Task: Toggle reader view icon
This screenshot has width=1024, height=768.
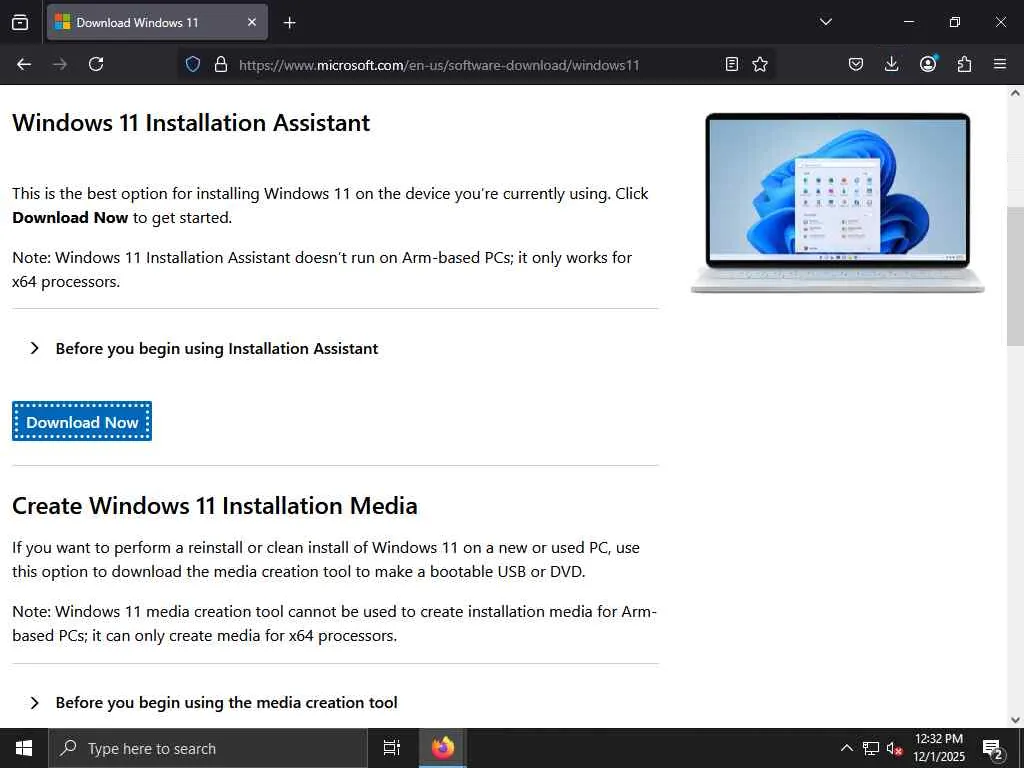Action: (x=731, y=64)
